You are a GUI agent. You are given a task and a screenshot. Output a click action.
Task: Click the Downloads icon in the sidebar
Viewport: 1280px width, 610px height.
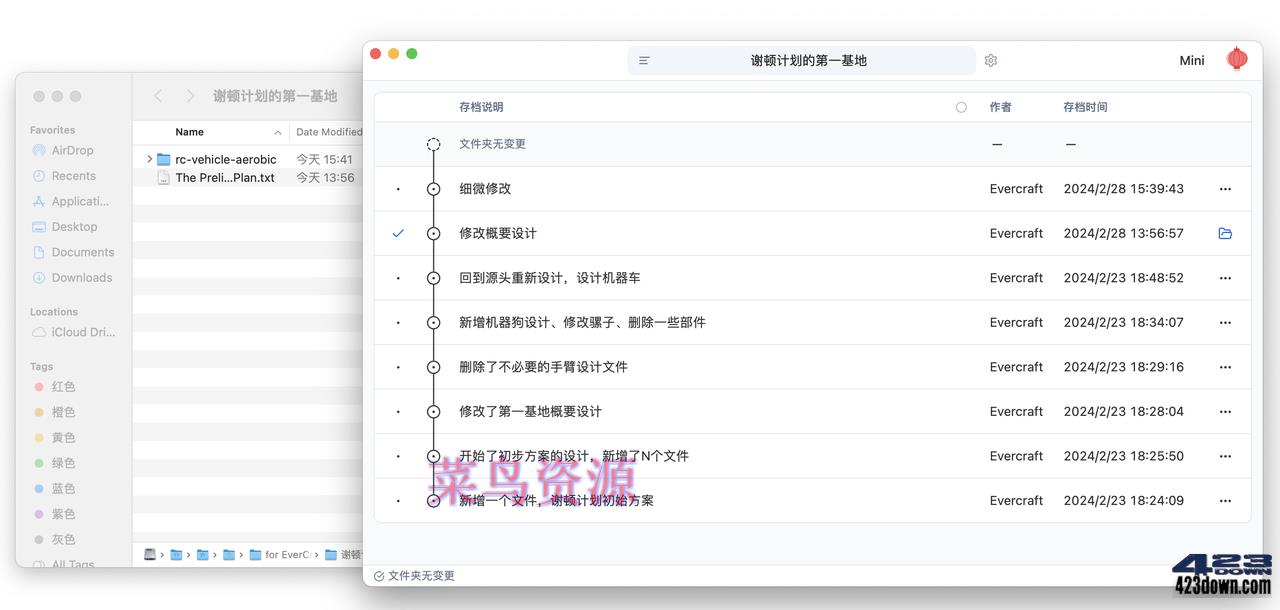(x=37, y=277)
